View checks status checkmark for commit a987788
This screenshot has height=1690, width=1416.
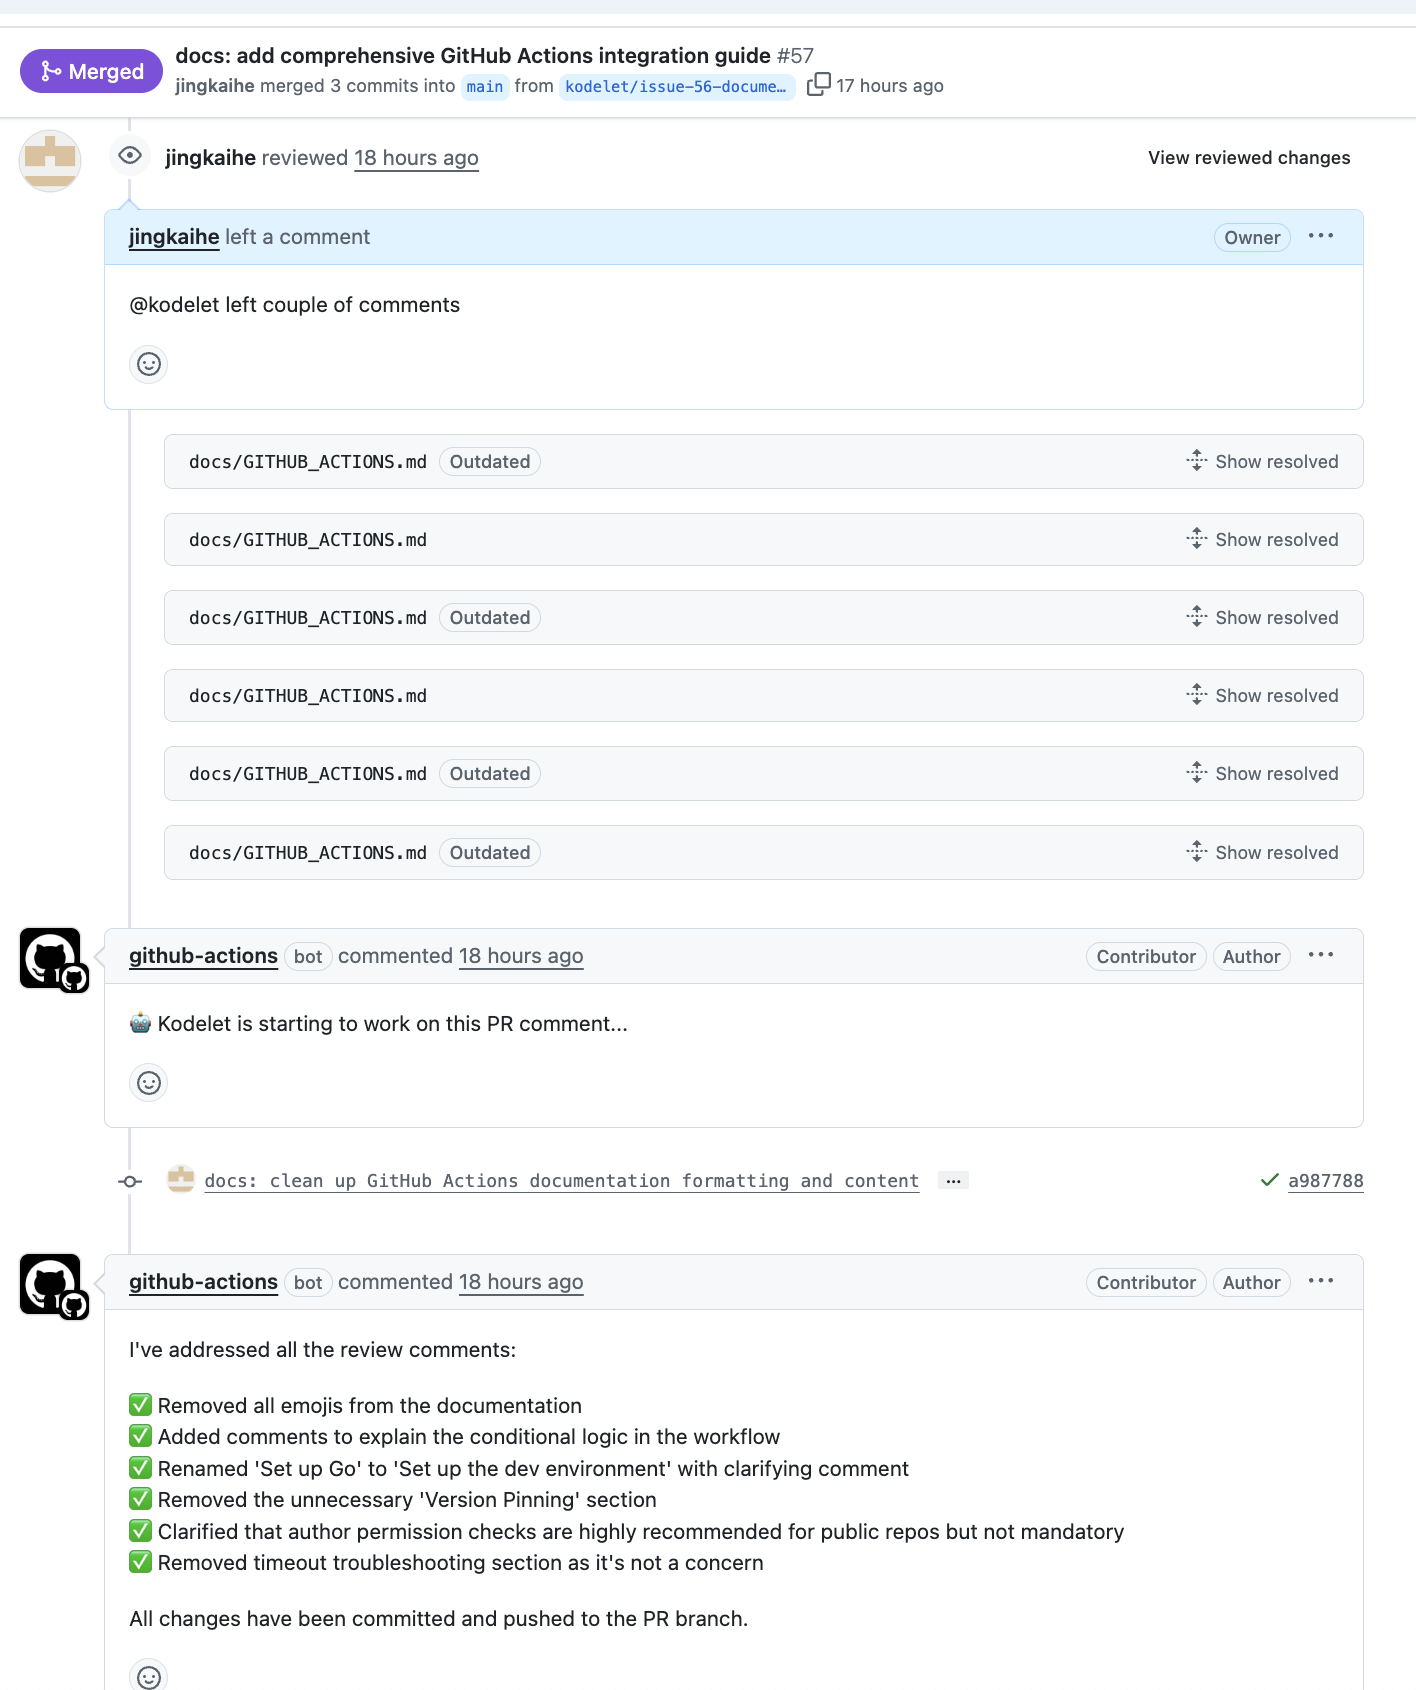pos(1270,1180)
